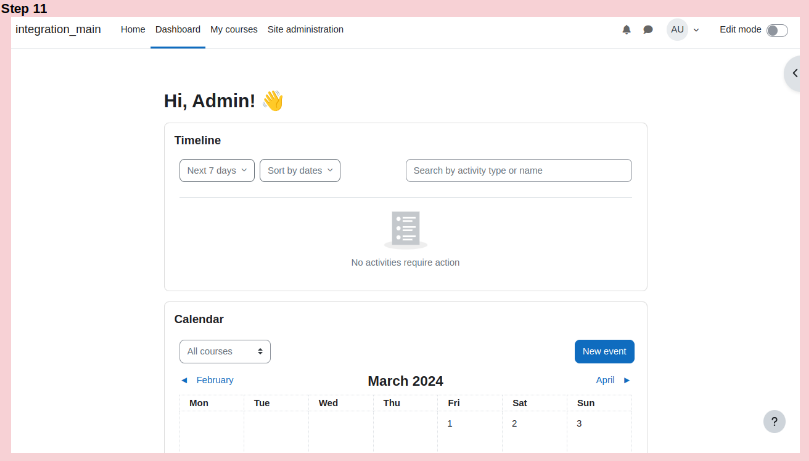Image resolution: width=809 pixels, height=461 pixels.
Task: Open the Next 7 days filter dropdown
Action: coord(217,171)
